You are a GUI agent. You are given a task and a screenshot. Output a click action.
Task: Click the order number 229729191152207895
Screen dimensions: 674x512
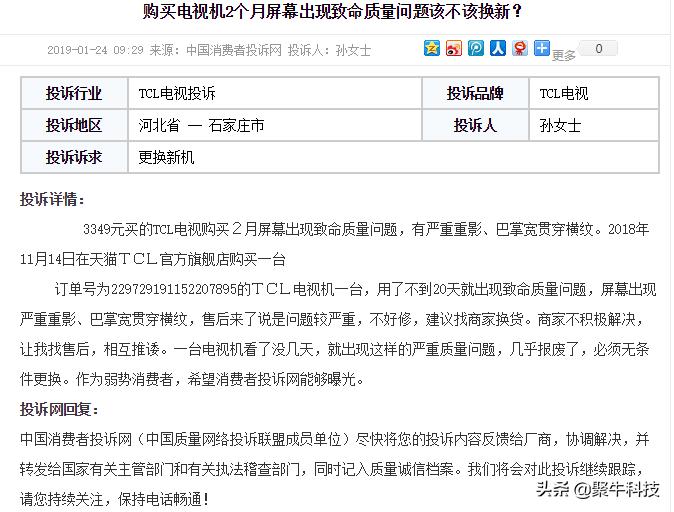coord(175,290)
